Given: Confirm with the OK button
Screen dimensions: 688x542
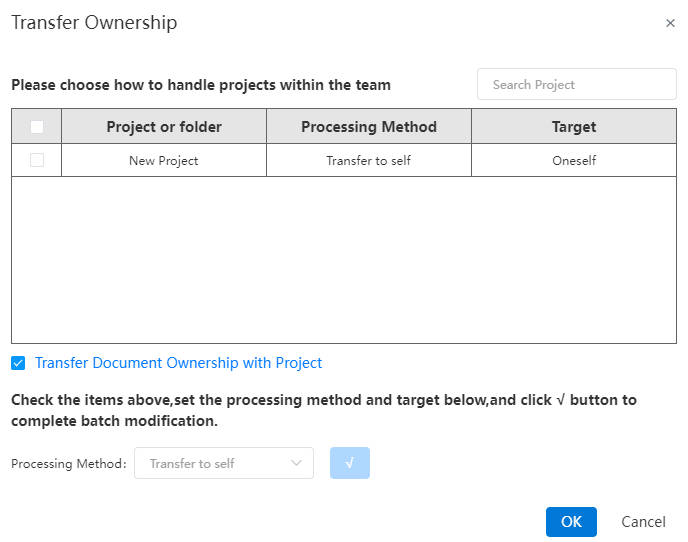Looking at the screenshot, I should pyautogui.click(x=571, y=522).
